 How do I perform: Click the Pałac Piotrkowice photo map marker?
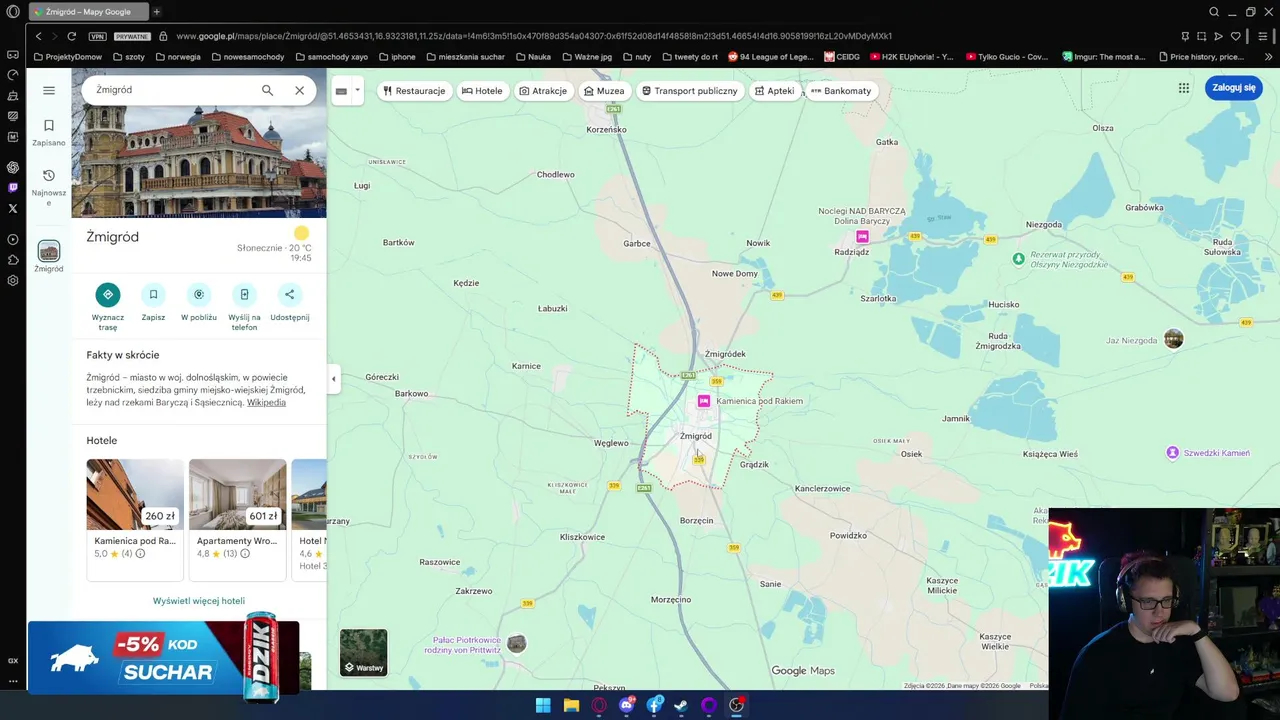516,644
